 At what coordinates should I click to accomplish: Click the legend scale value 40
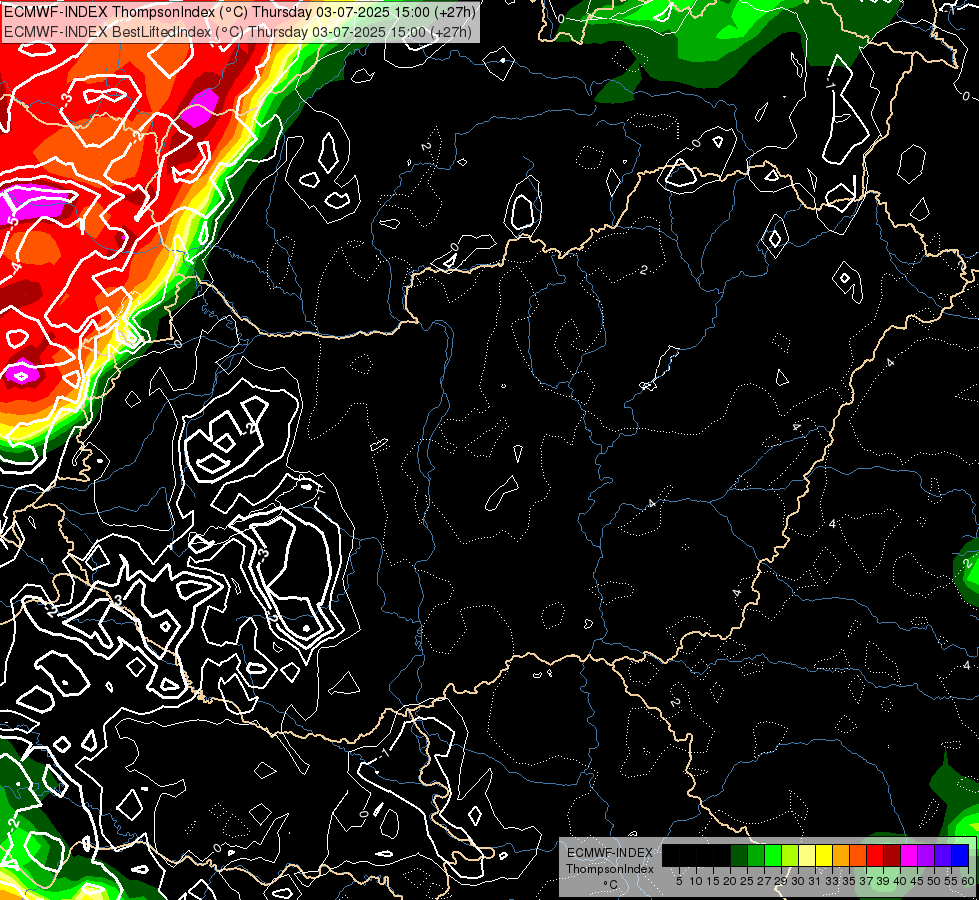(900, 881)
